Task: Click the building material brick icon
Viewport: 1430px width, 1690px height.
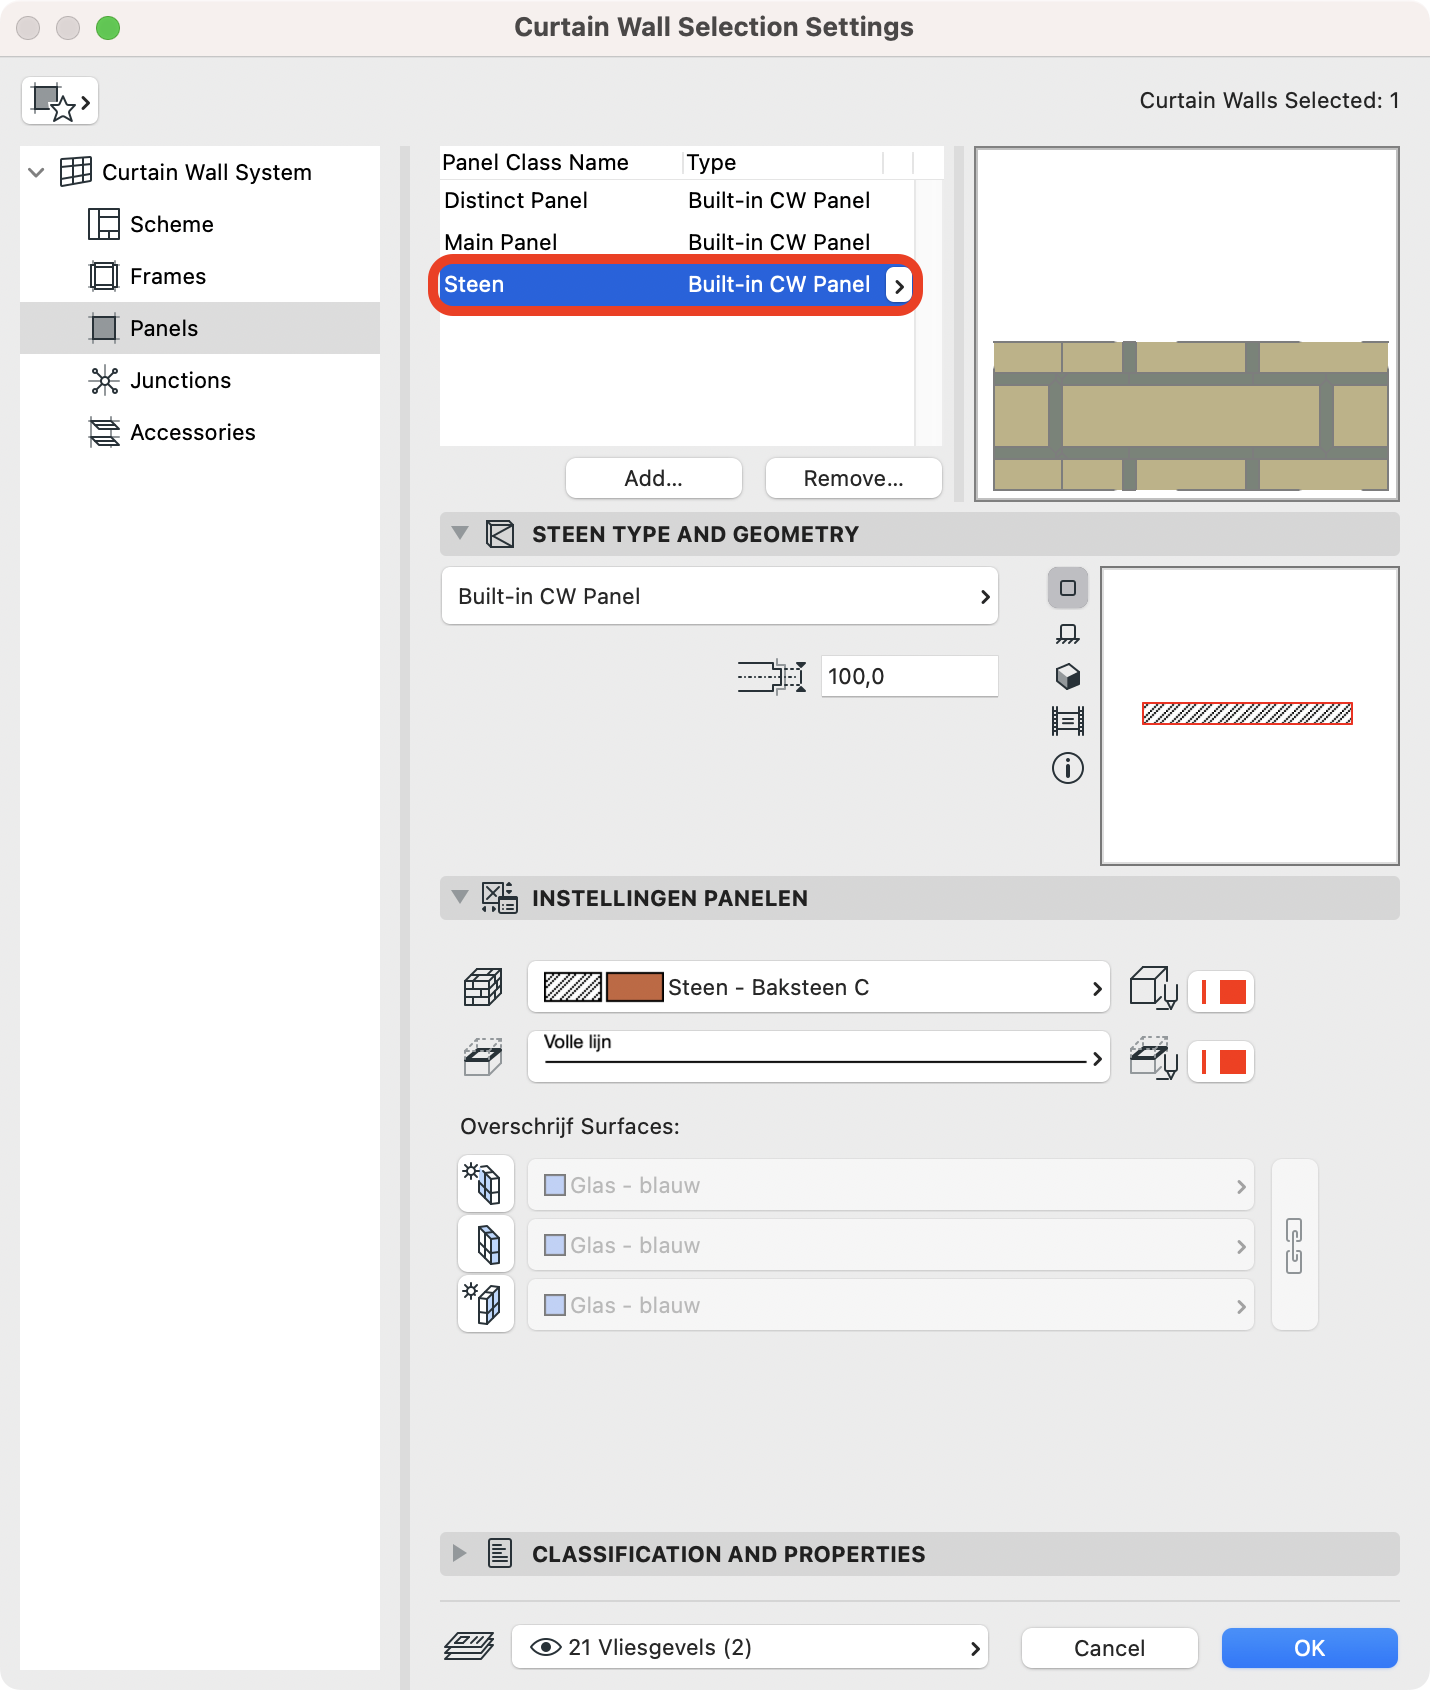Action: (x=483, y=988)
